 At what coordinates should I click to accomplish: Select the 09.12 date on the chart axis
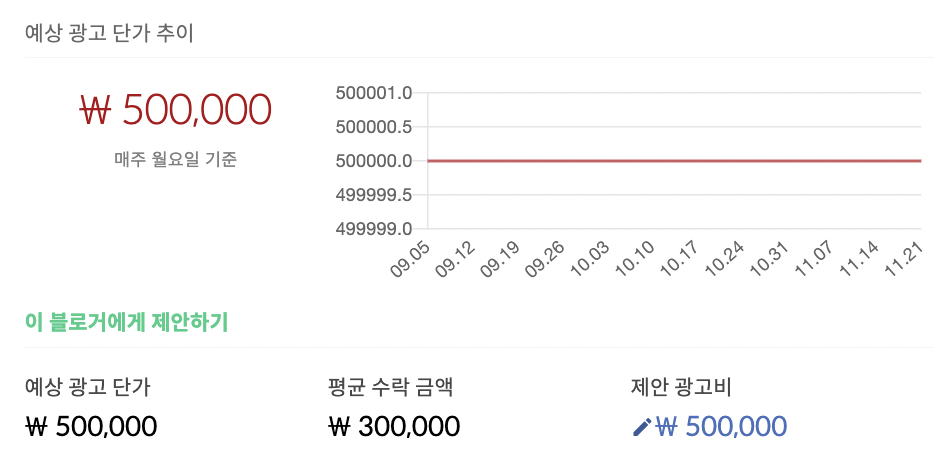456,259
